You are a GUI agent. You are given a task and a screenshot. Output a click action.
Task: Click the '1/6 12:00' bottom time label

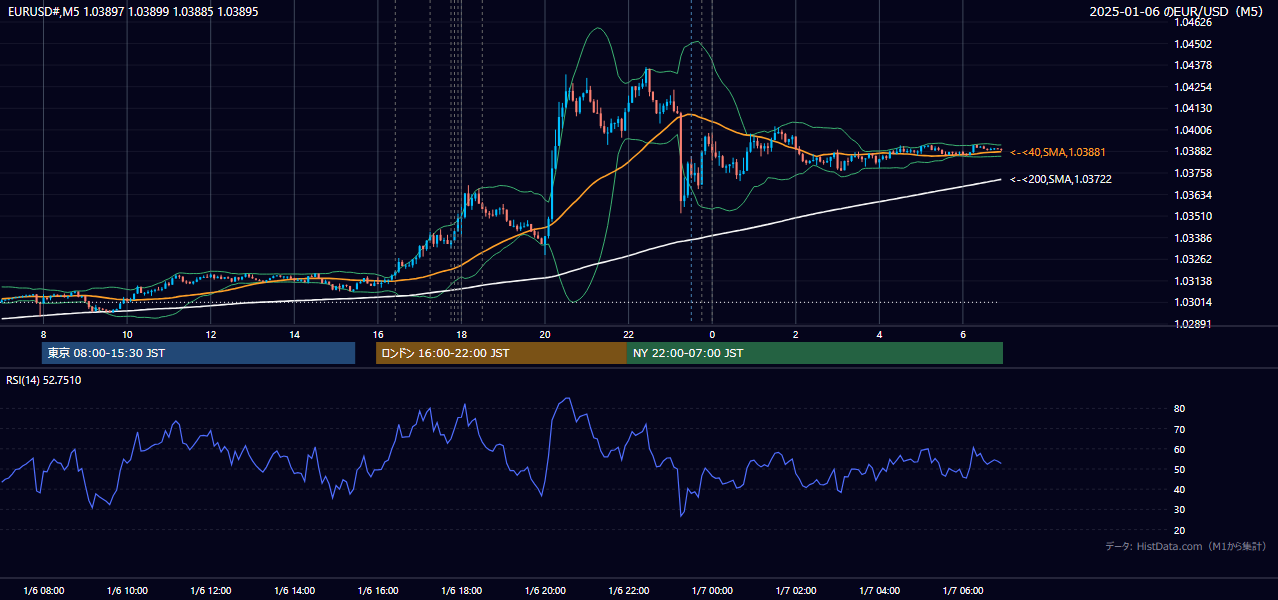pyautogui.click(x=210, y=591)
